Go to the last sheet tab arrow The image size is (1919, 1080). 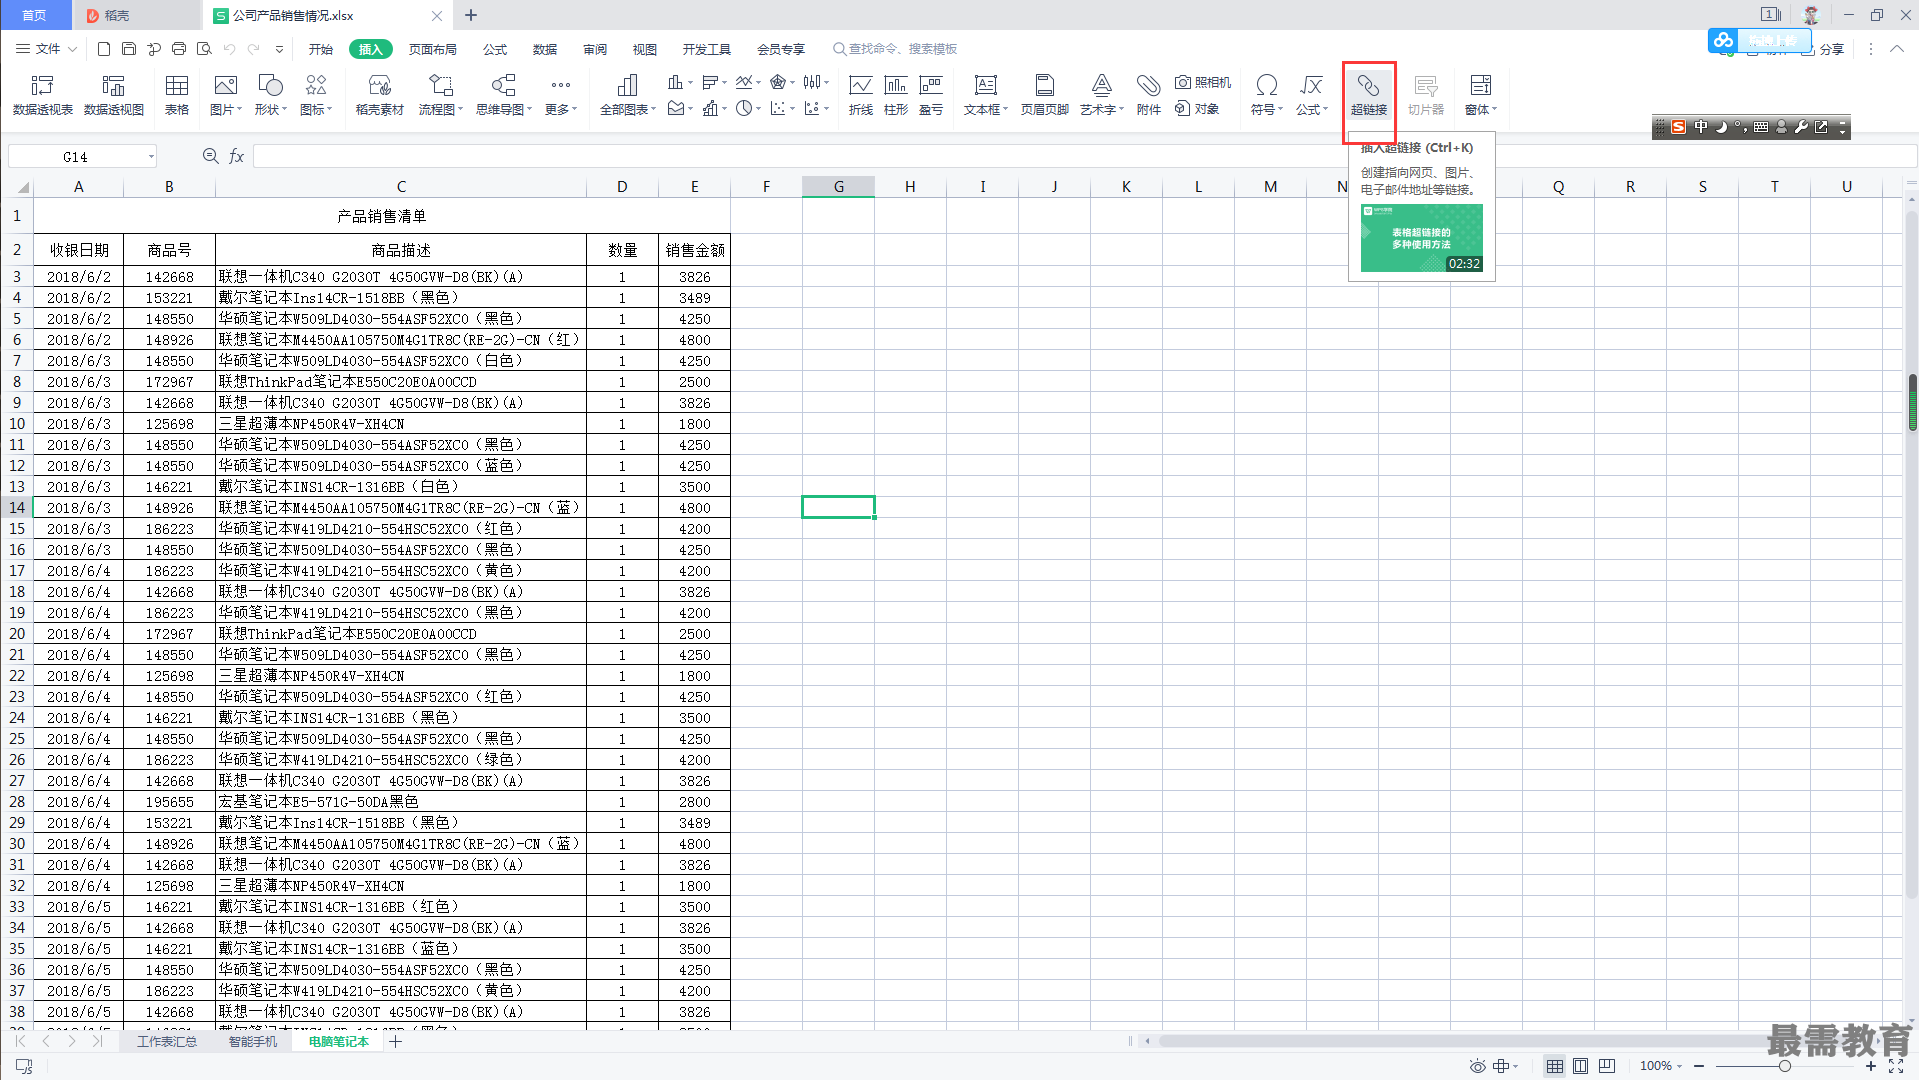97,1042
